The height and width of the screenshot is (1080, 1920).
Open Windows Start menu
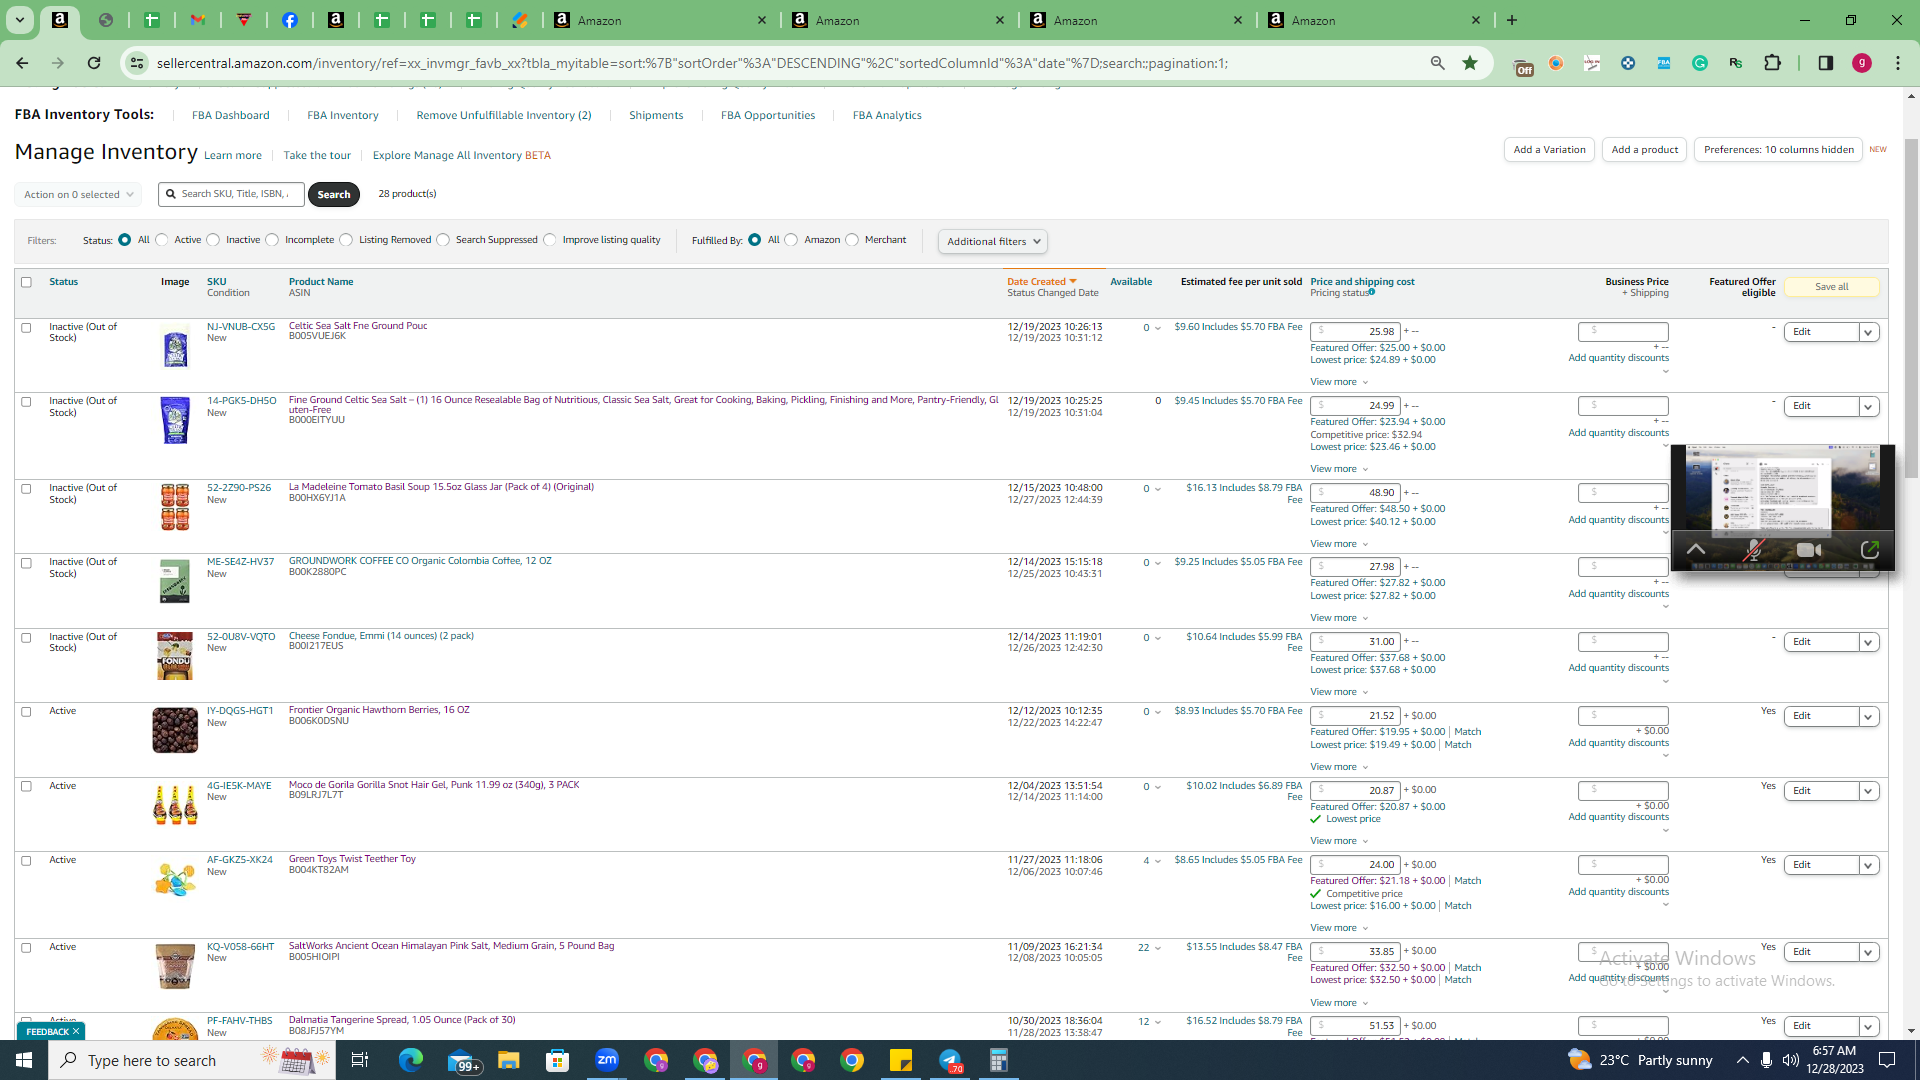(24, 1060)
